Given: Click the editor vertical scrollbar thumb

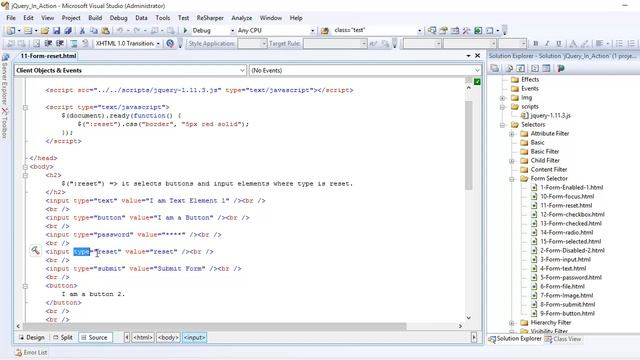Looking at the screenshot, I should (469, 145).
